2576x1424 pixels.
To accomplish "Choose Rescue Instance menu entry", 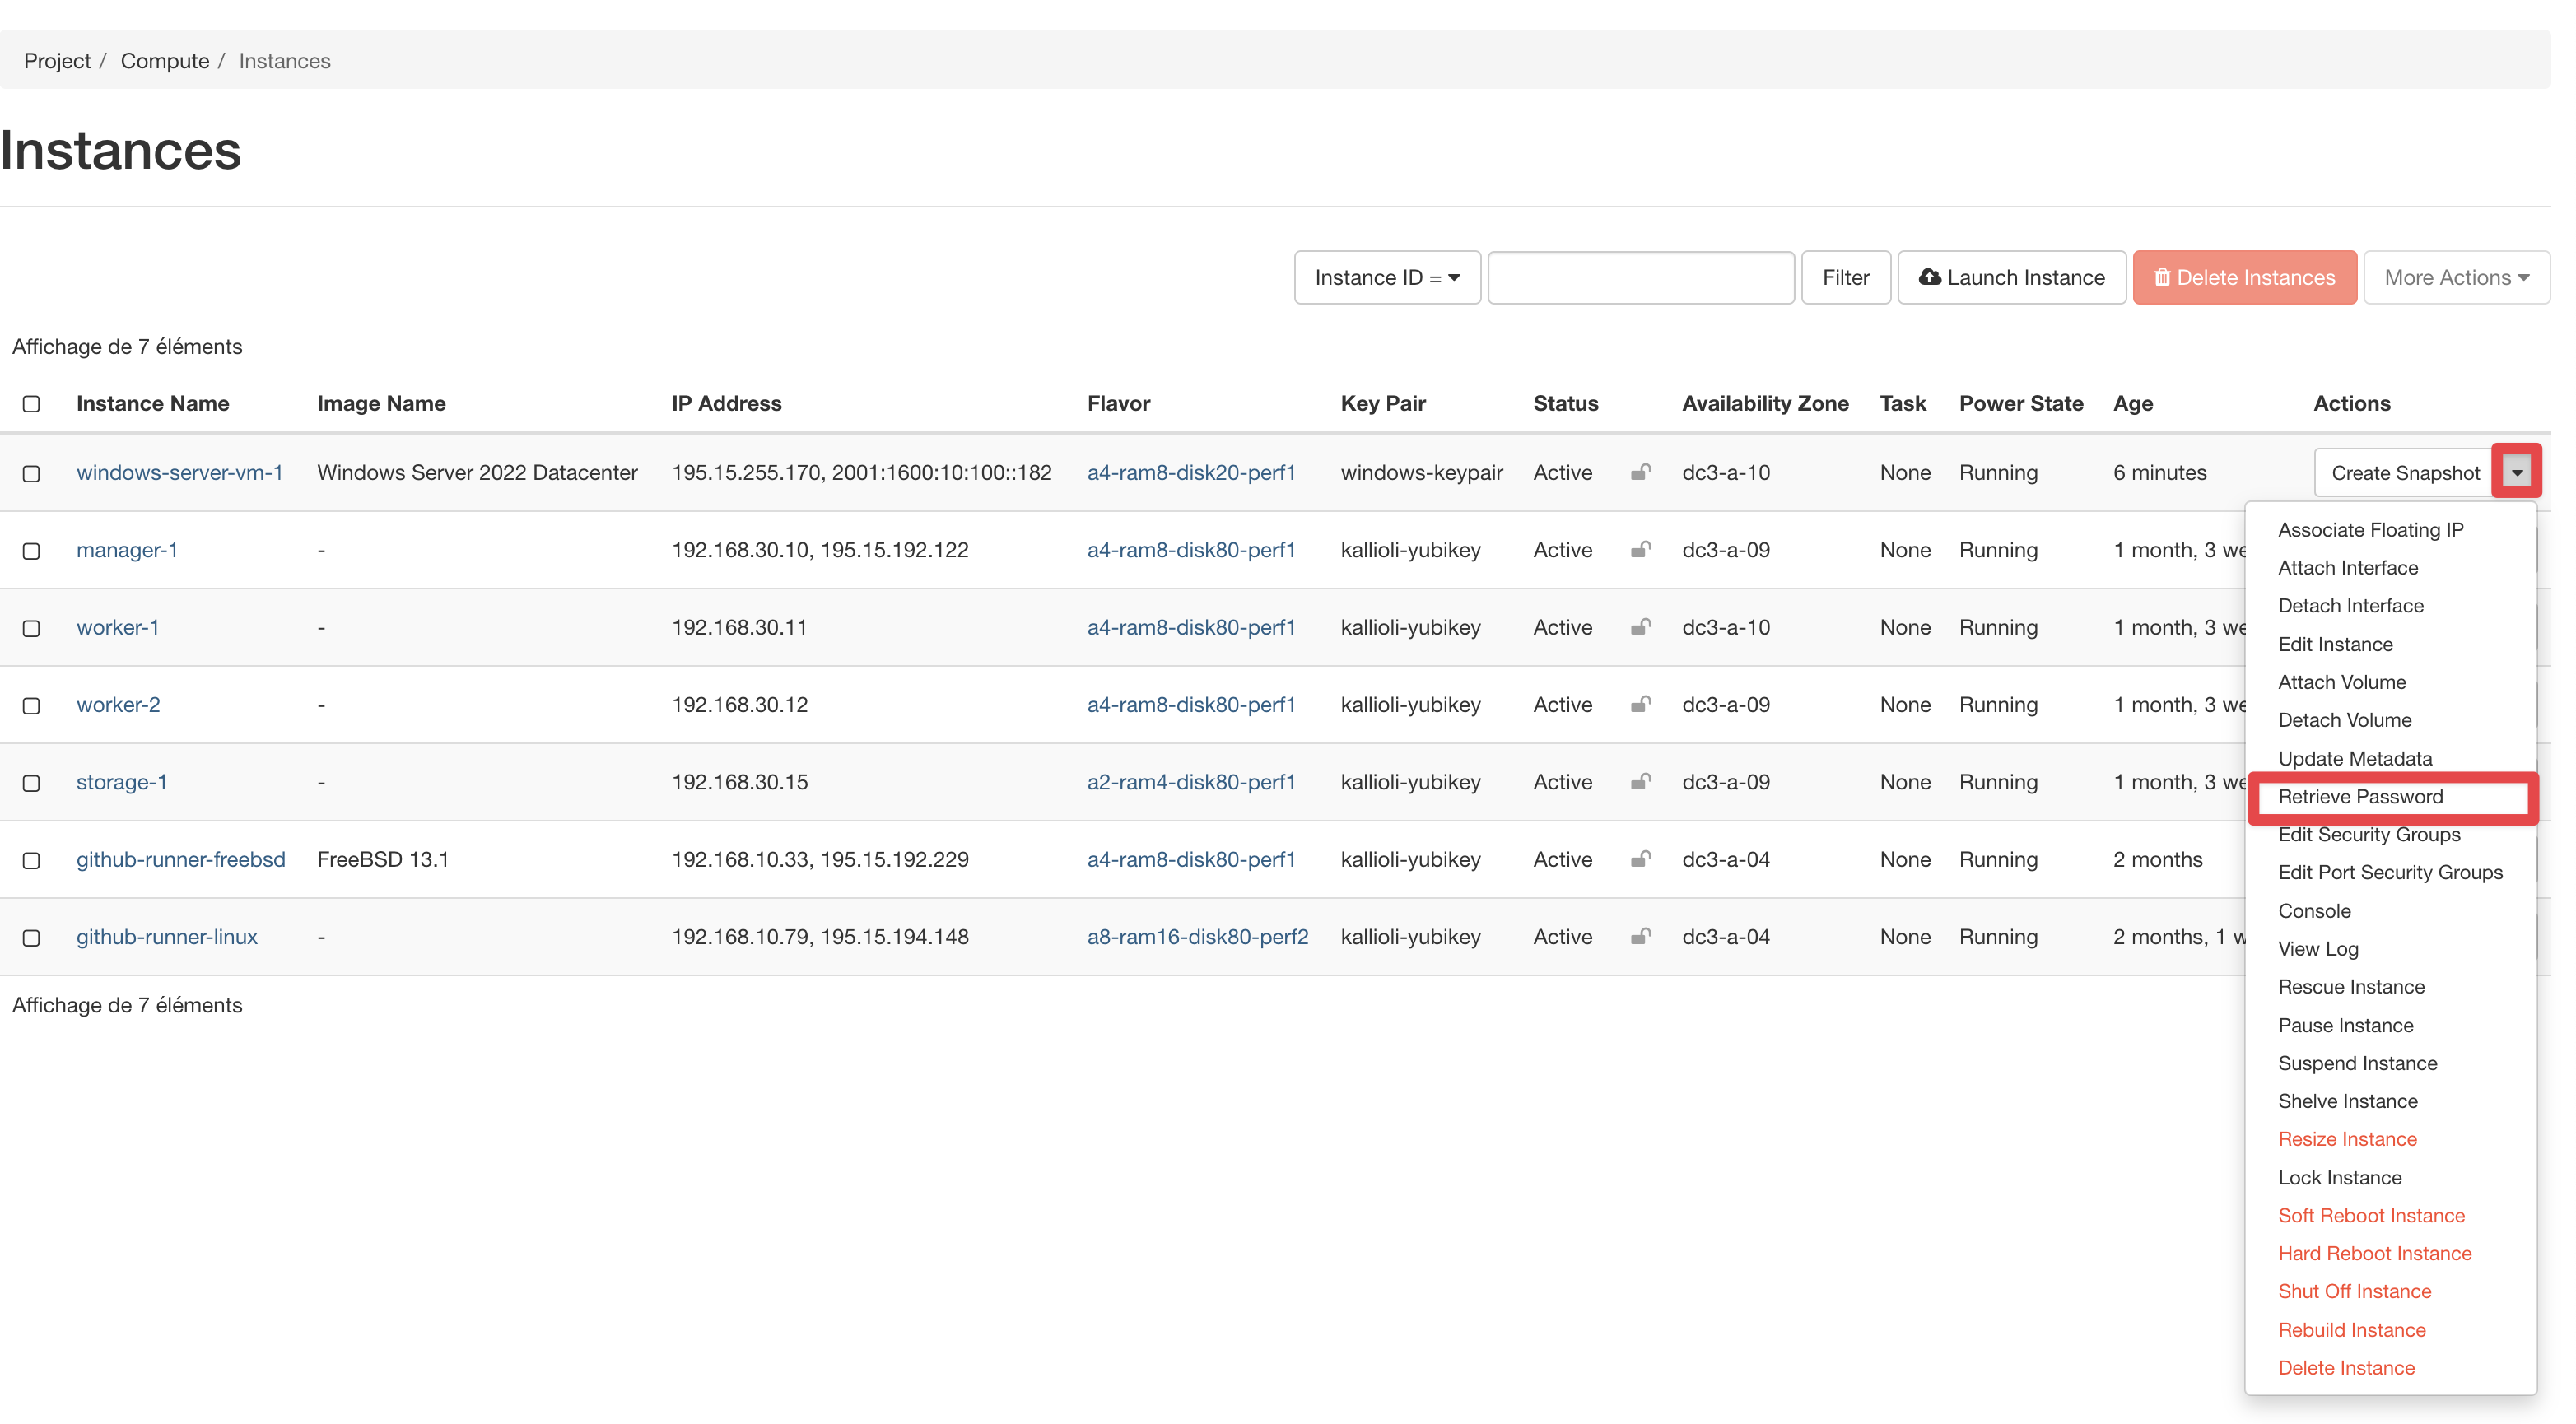I will click(2351, 987).
